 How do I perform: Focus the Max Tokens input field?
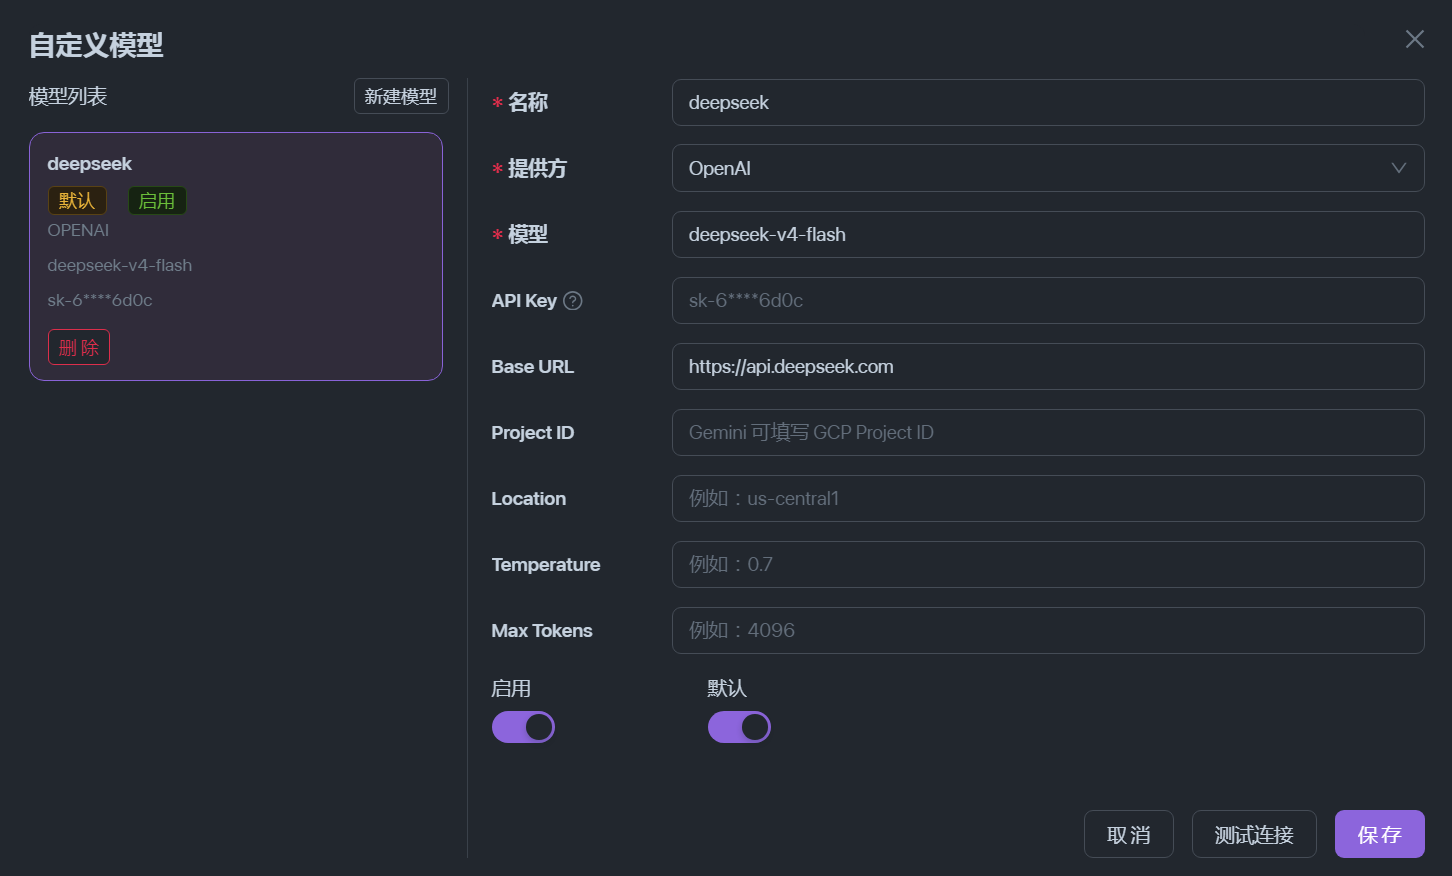pyautogui.click(x=1048, y=630)
